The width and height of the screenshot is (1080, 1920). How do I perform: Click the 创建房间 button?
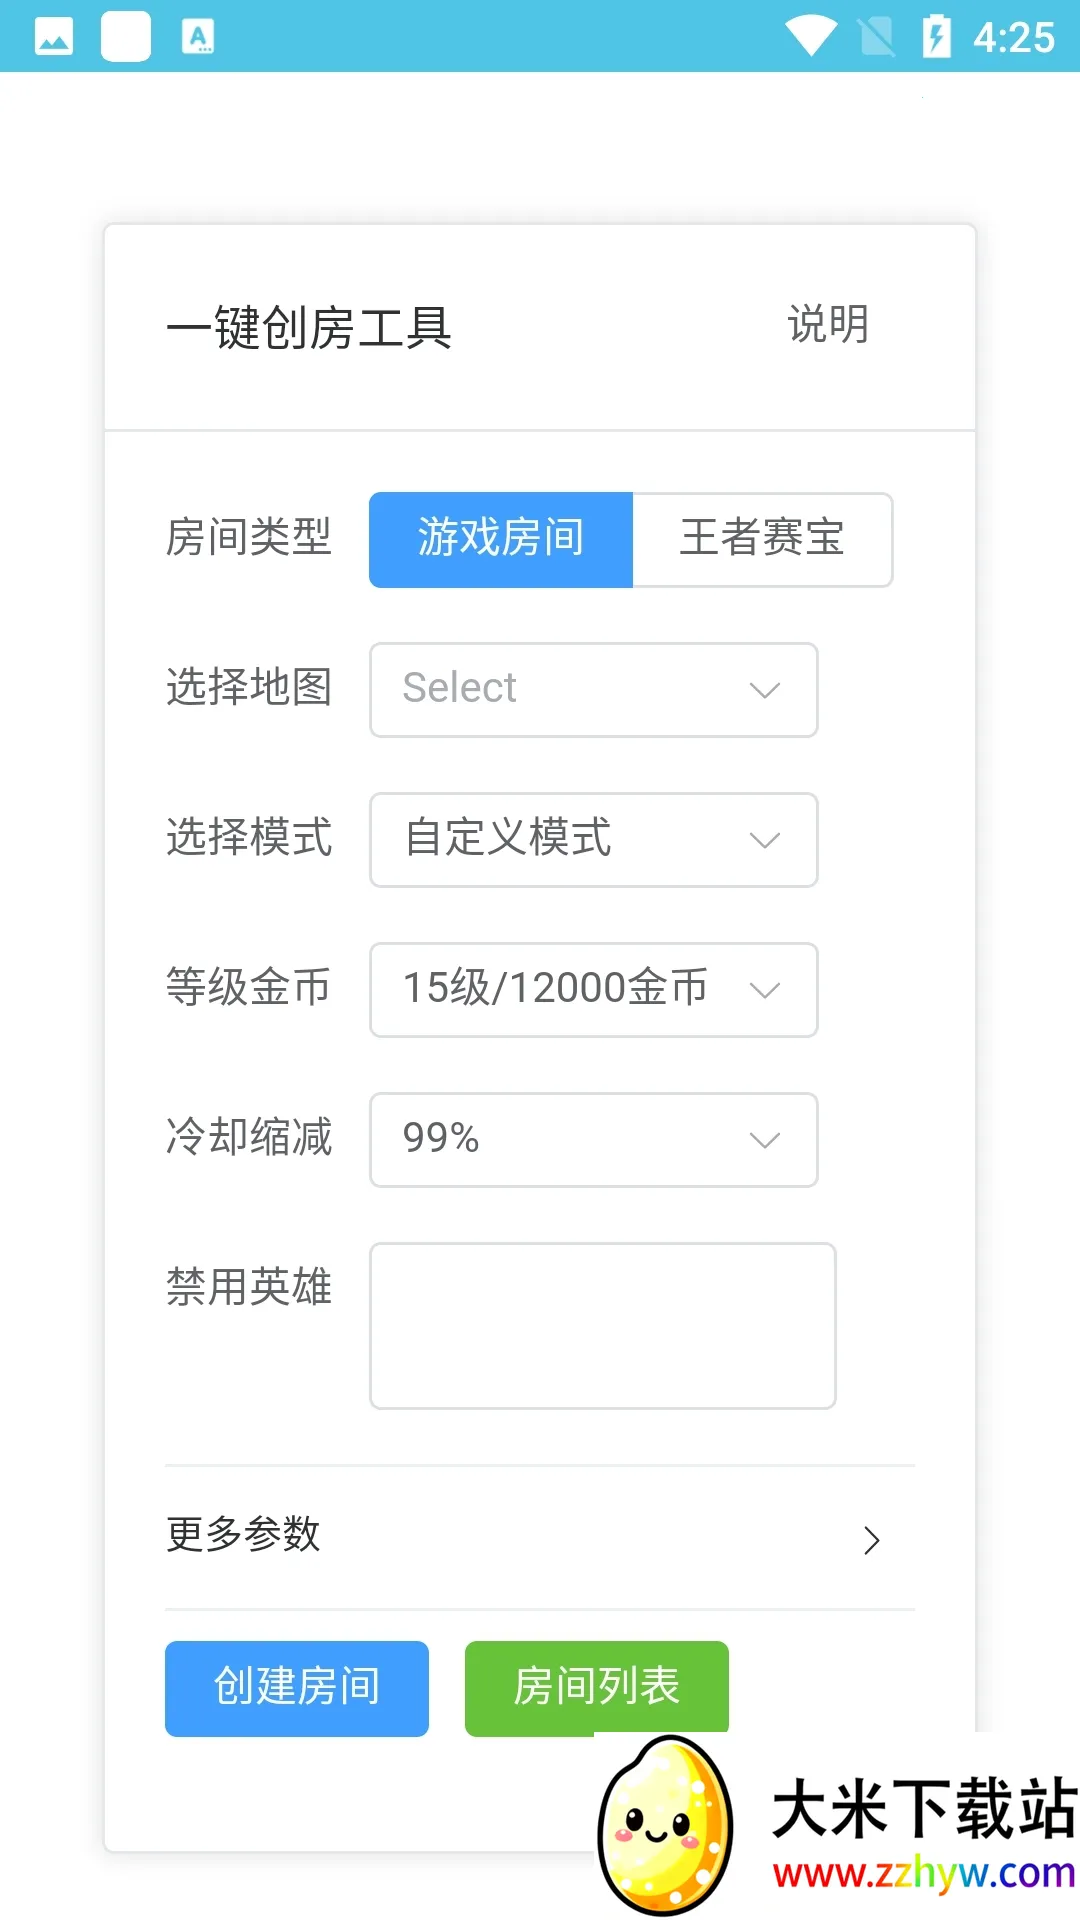[x=297, y=1688]
